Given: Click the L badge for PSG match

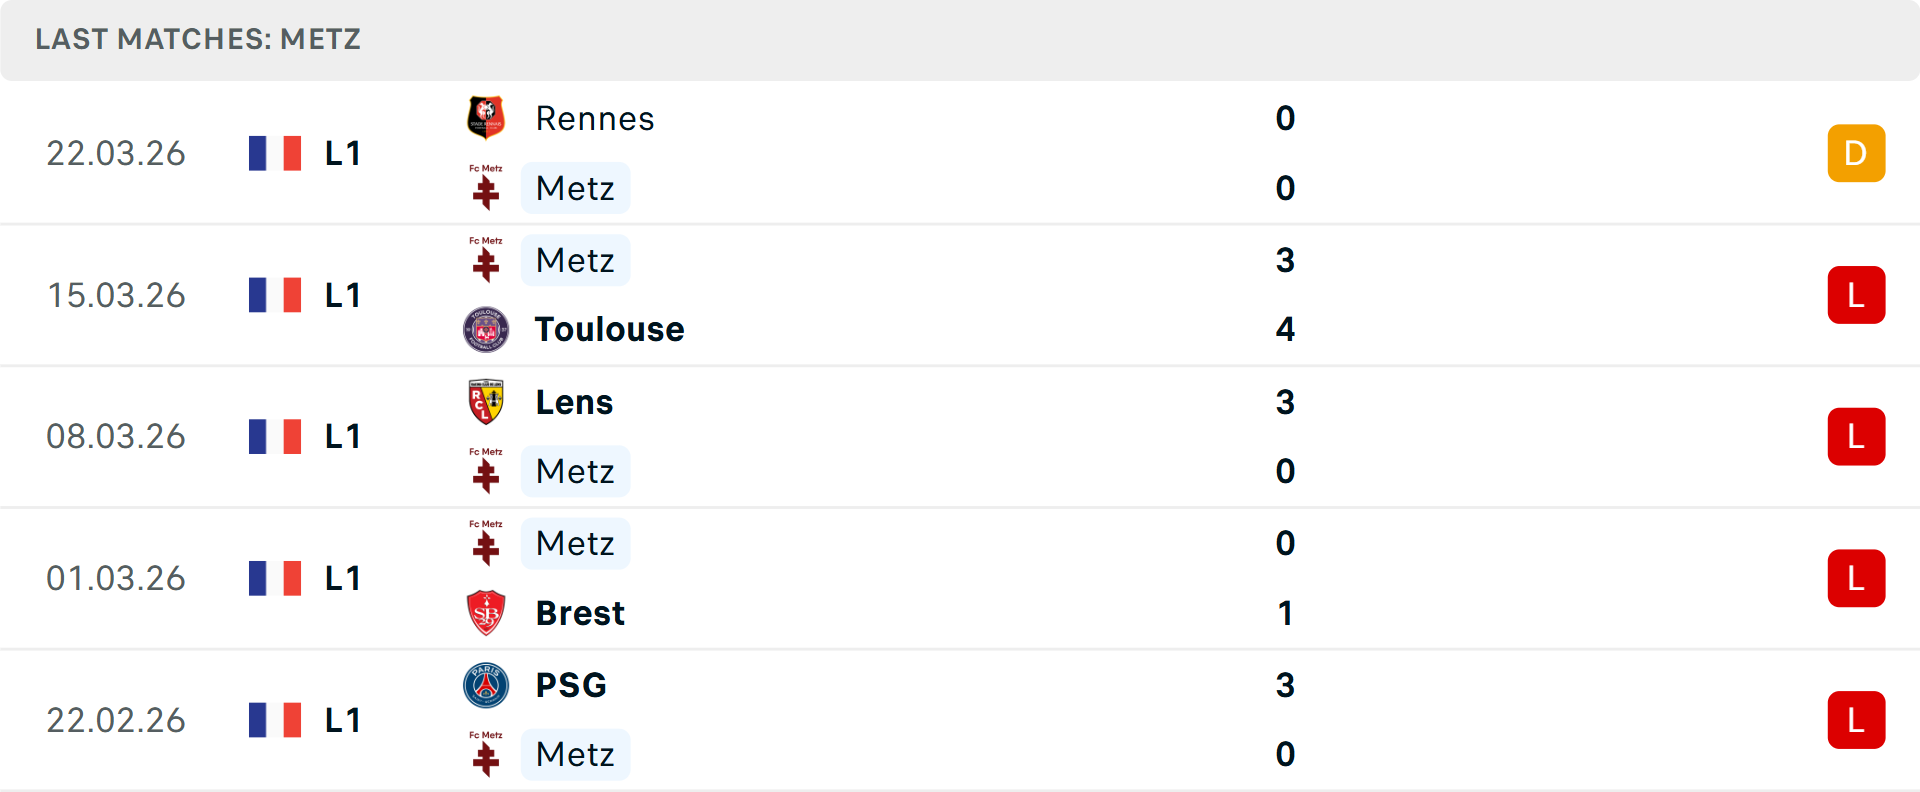Looking at the screenshot, I should pyautogui.click(x=1856, y=720).
